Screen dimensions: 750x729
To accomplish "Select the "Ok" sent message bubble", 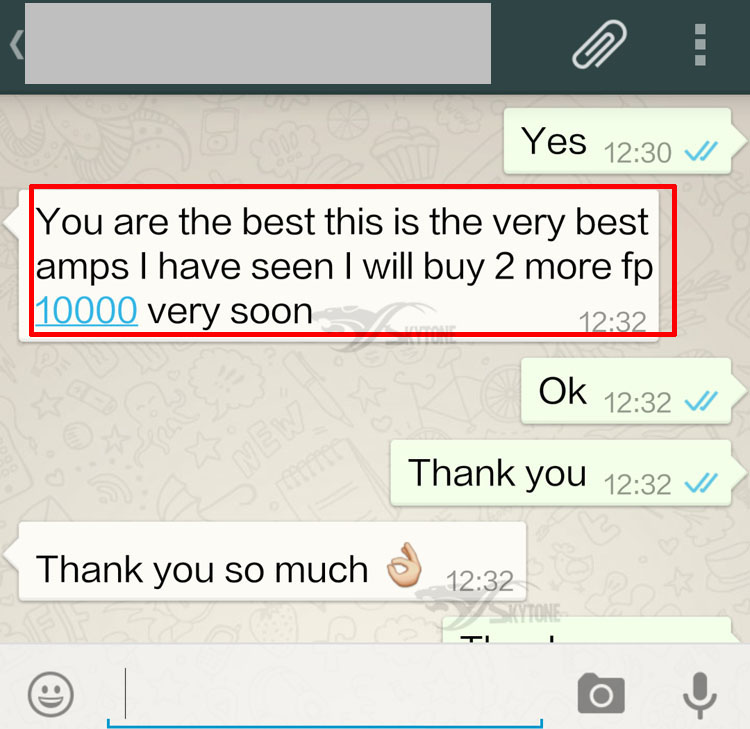I will [x=626, y=391].
